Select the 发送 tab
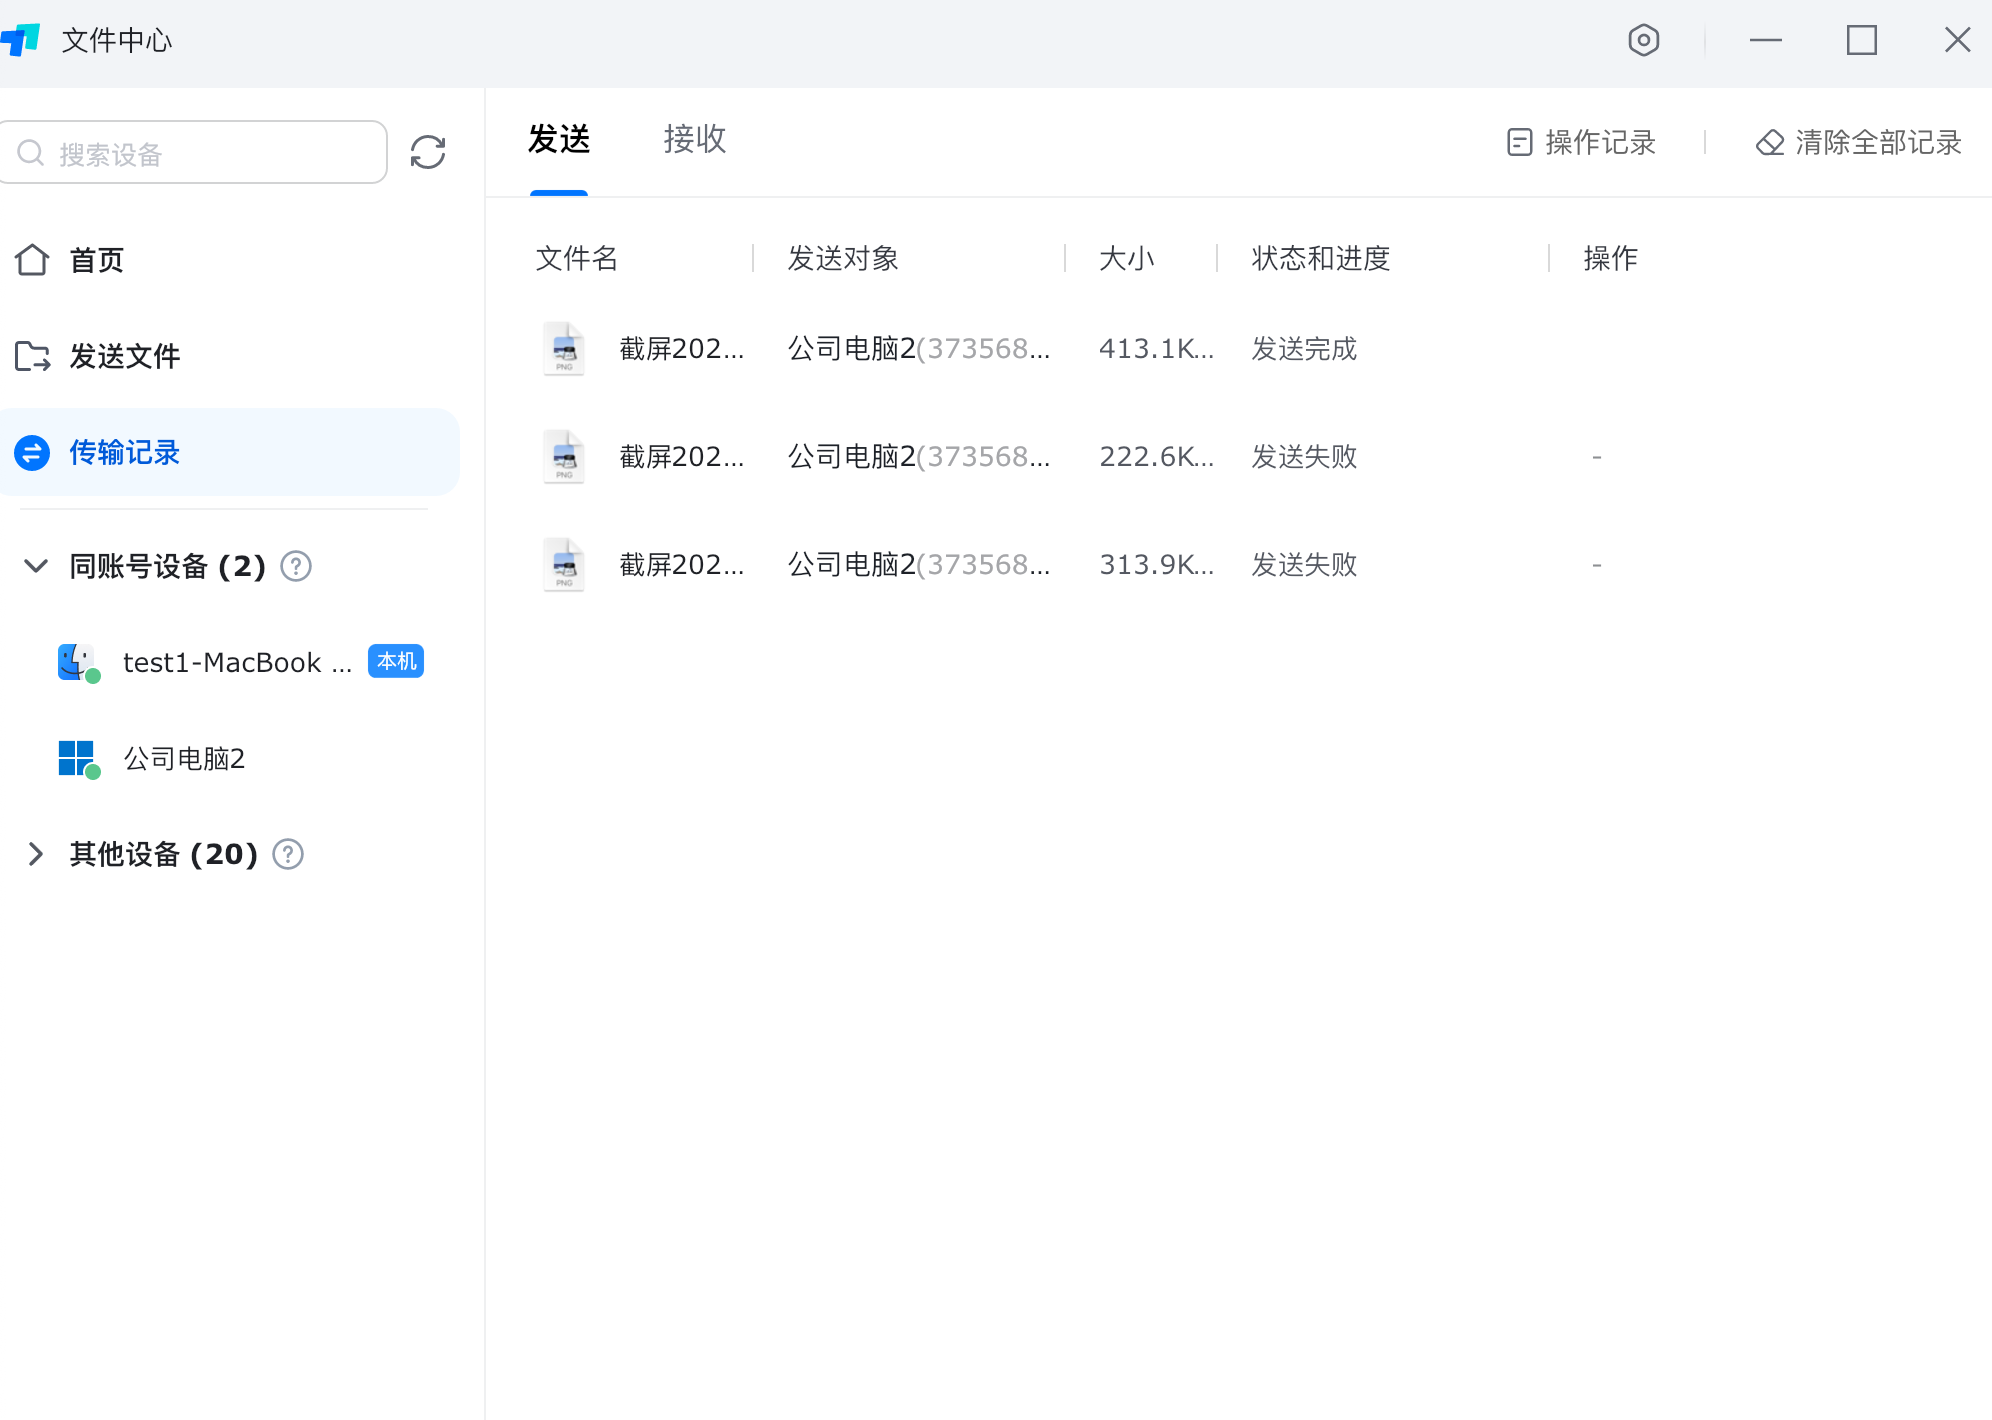Image resolution: width=1992 pixels, height=1420 pixels. point(558,140)
